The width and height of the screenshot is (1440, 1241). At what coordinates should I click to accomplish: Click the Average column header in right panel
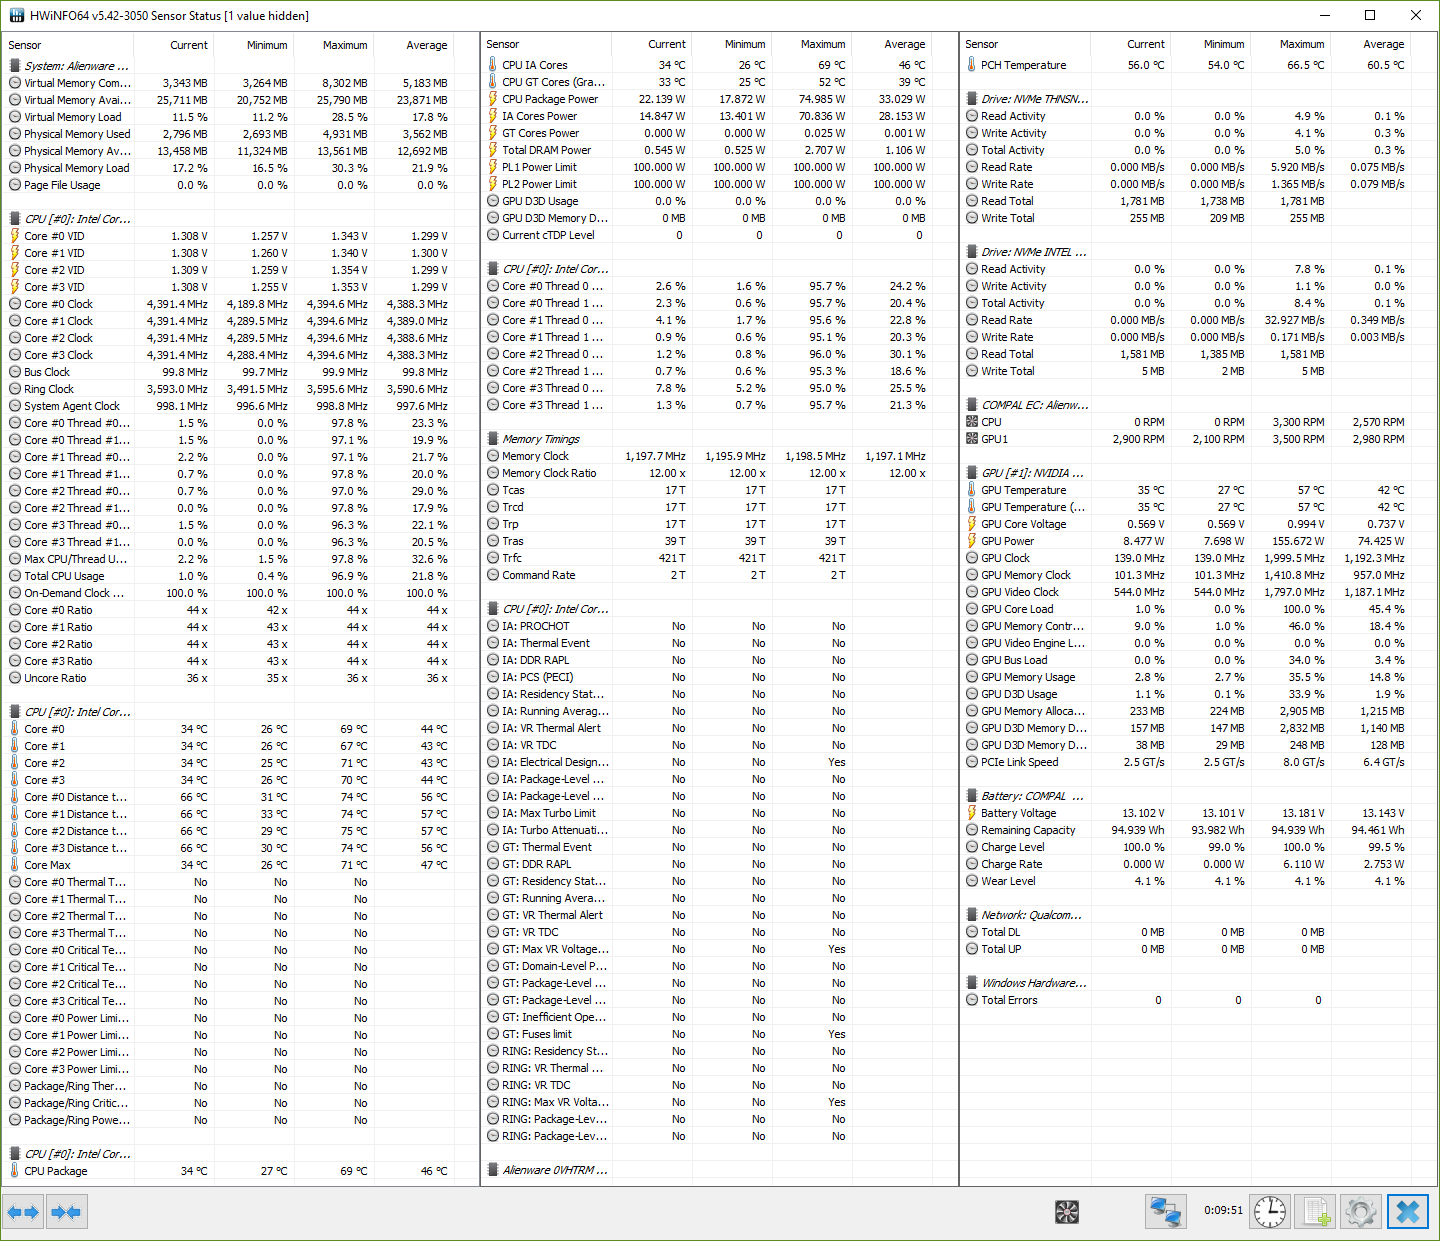point(1383,44)
